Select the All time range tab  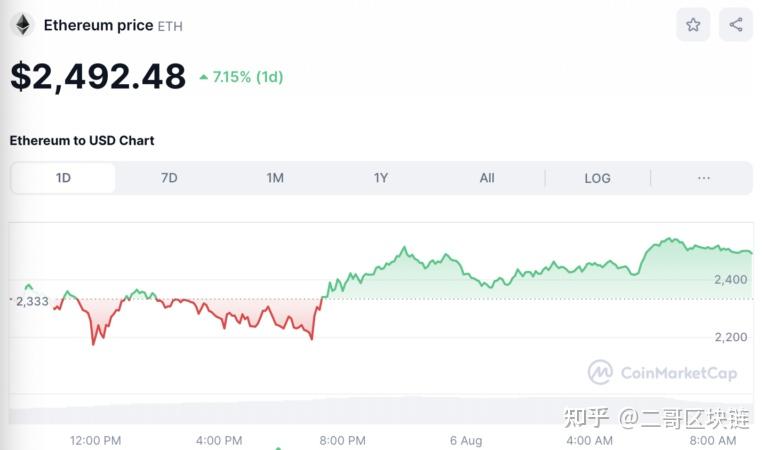pyautogui.click(x=487, y=178)
